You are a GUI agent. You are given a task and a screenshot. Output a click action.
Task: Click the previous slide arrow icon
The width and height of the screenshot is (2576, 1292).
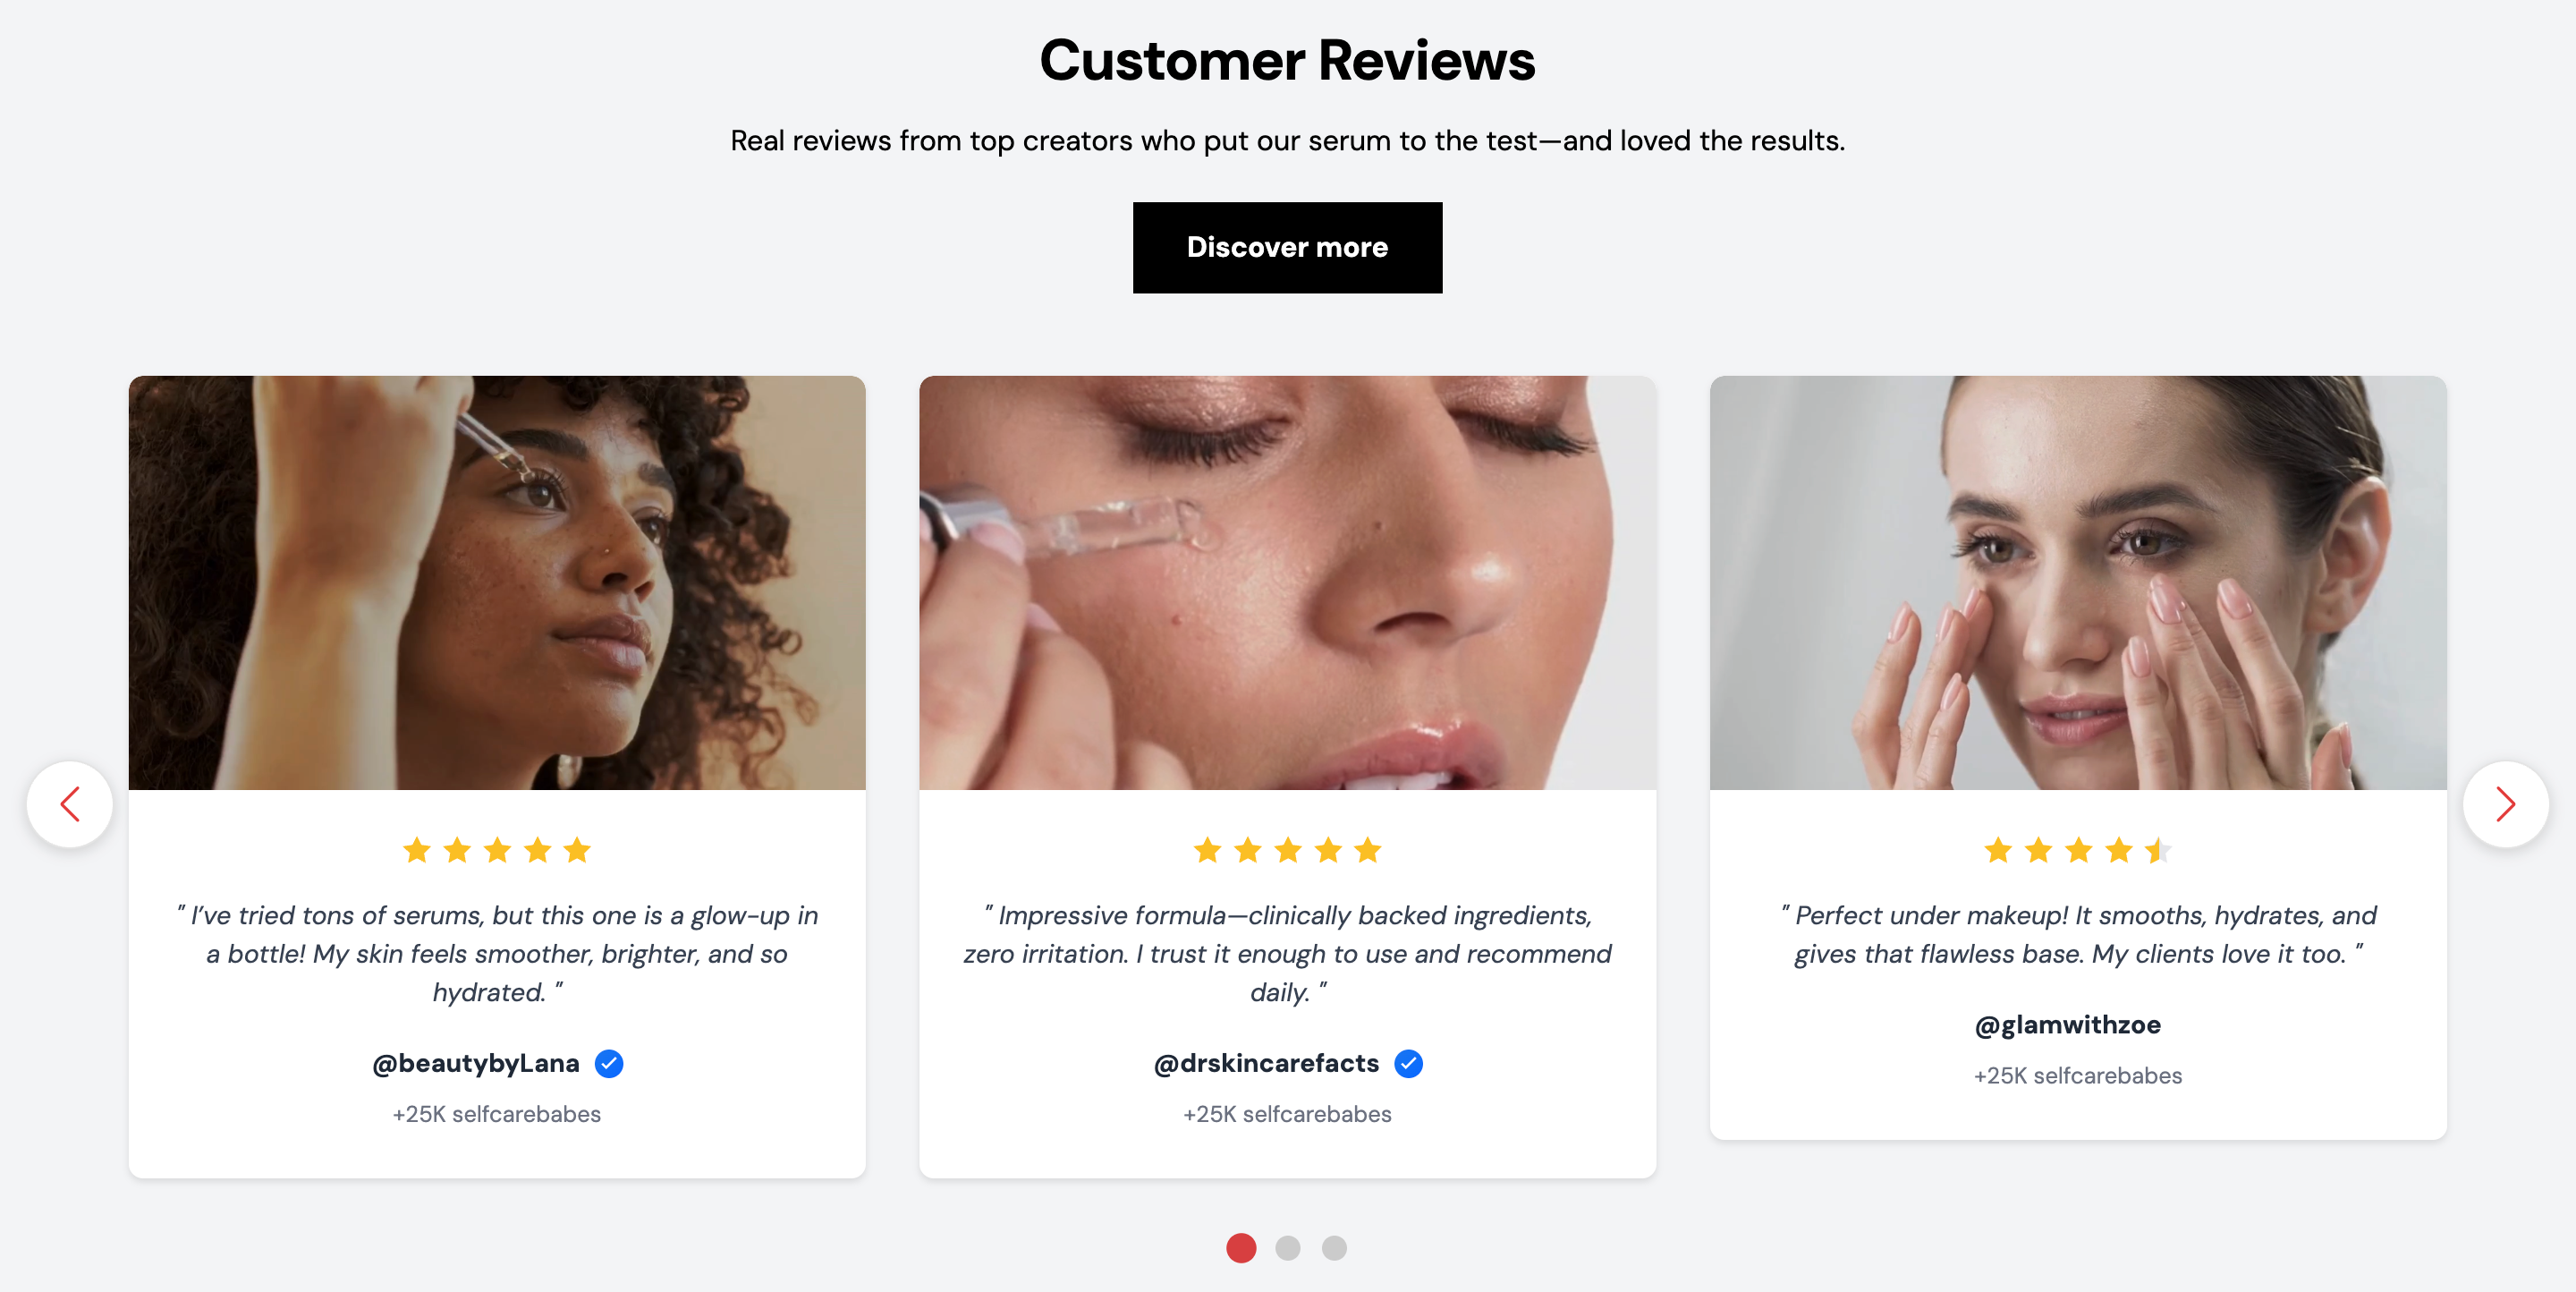point(70,804)
